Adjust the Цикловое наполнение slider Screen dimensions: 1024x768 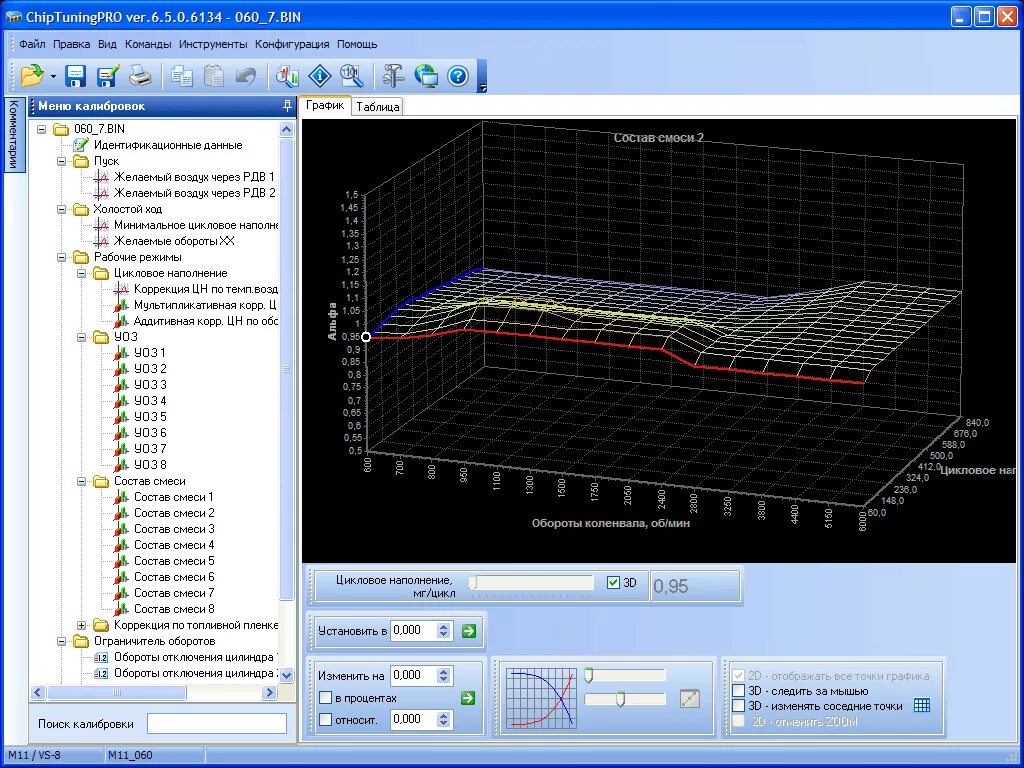(x=531, y=583)
